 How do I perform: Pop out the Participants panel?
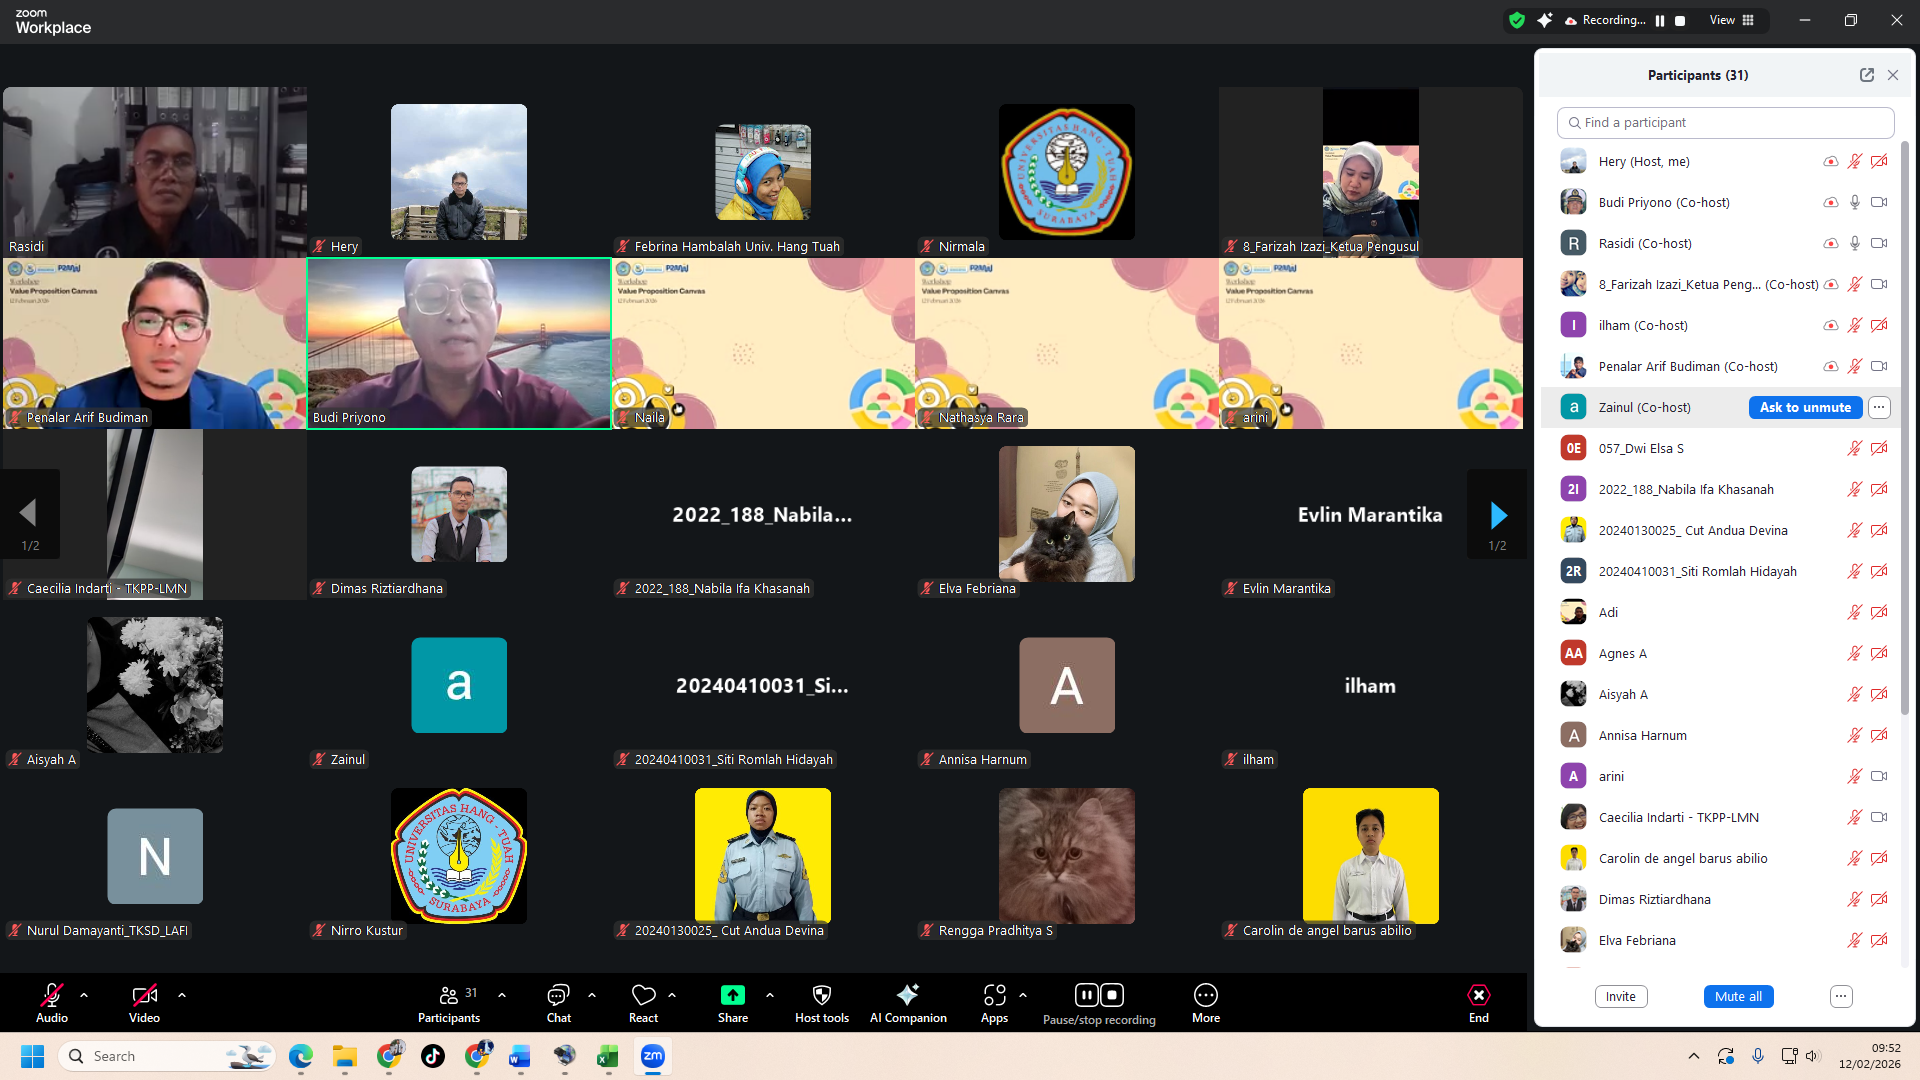(1866, 75)
